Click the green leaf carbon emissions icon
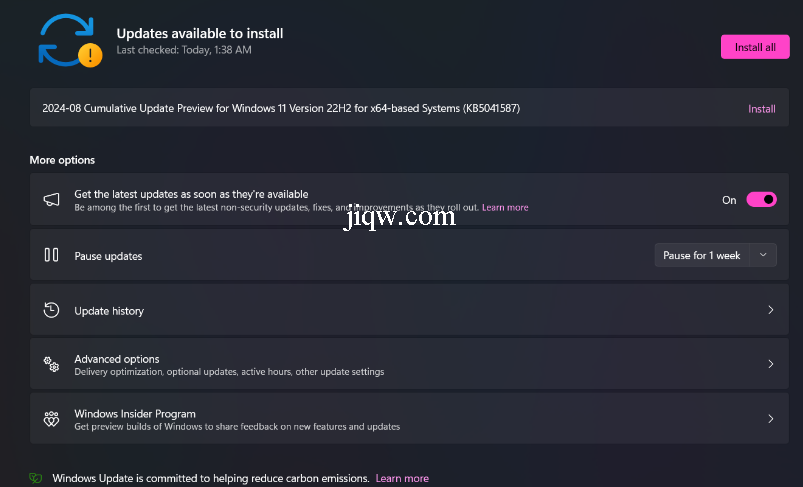The width and height of the screenshot is (803, 487). tap(36, 479)
